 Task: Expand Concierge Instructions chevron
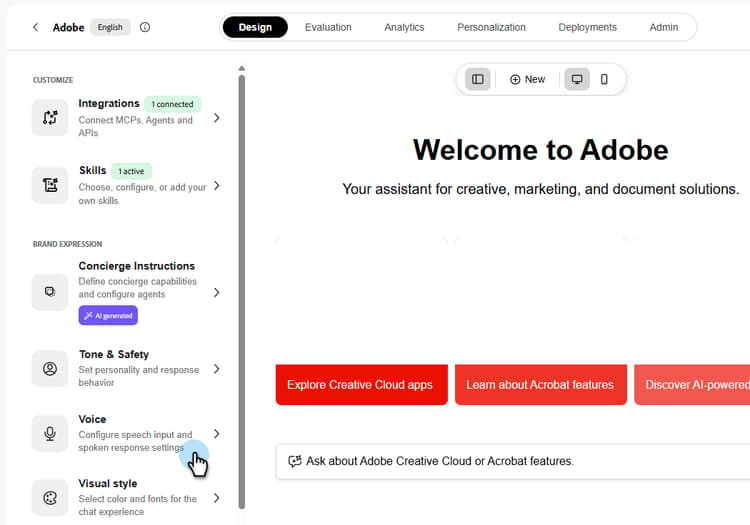(217, 293)
